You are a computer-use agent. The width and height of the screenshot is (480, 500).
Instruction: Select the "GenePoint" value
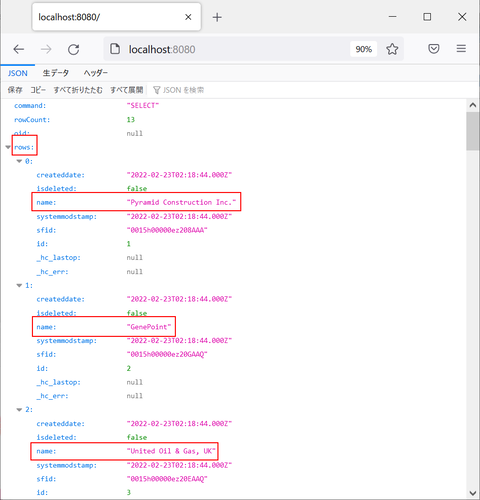point(149,327)
